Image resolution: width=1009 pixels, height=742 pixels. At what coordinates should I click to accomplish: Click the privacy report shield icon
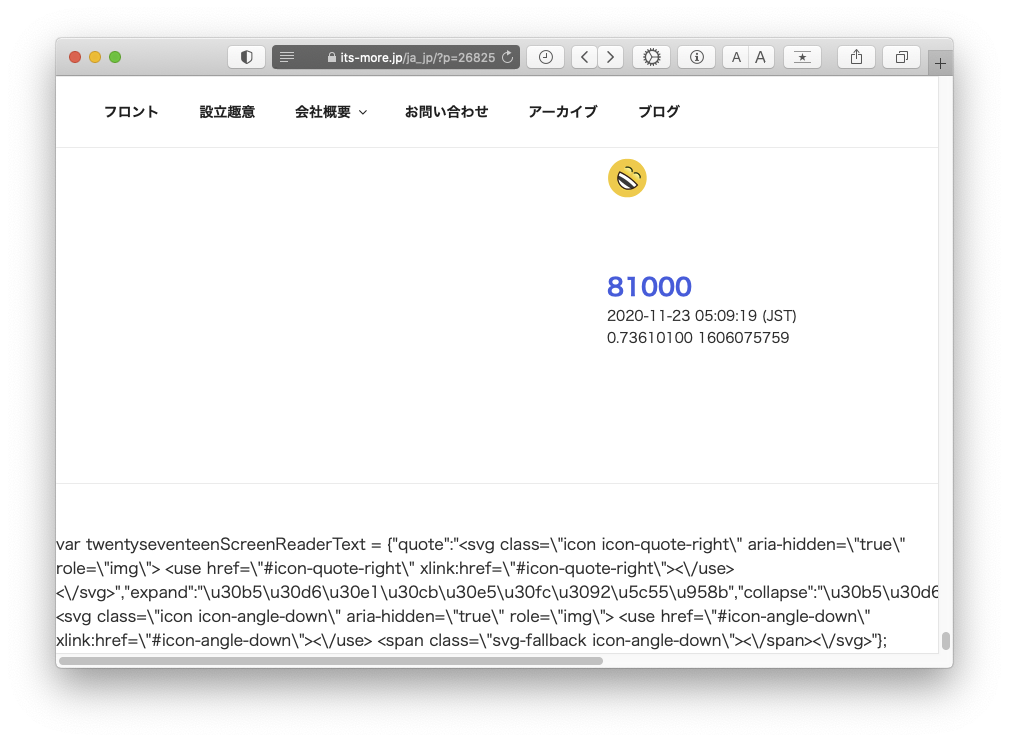[246, 57]
